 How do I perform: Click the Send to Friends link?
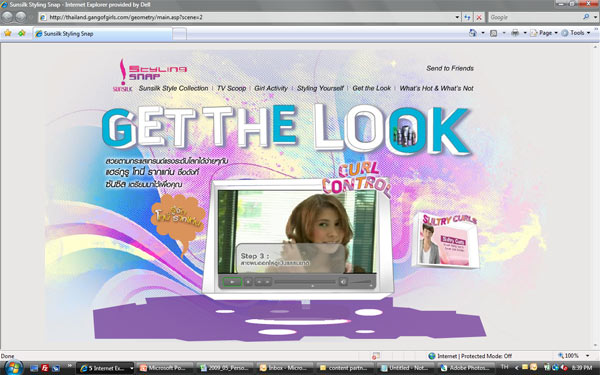pyautogui.click(x=450, y=68)
